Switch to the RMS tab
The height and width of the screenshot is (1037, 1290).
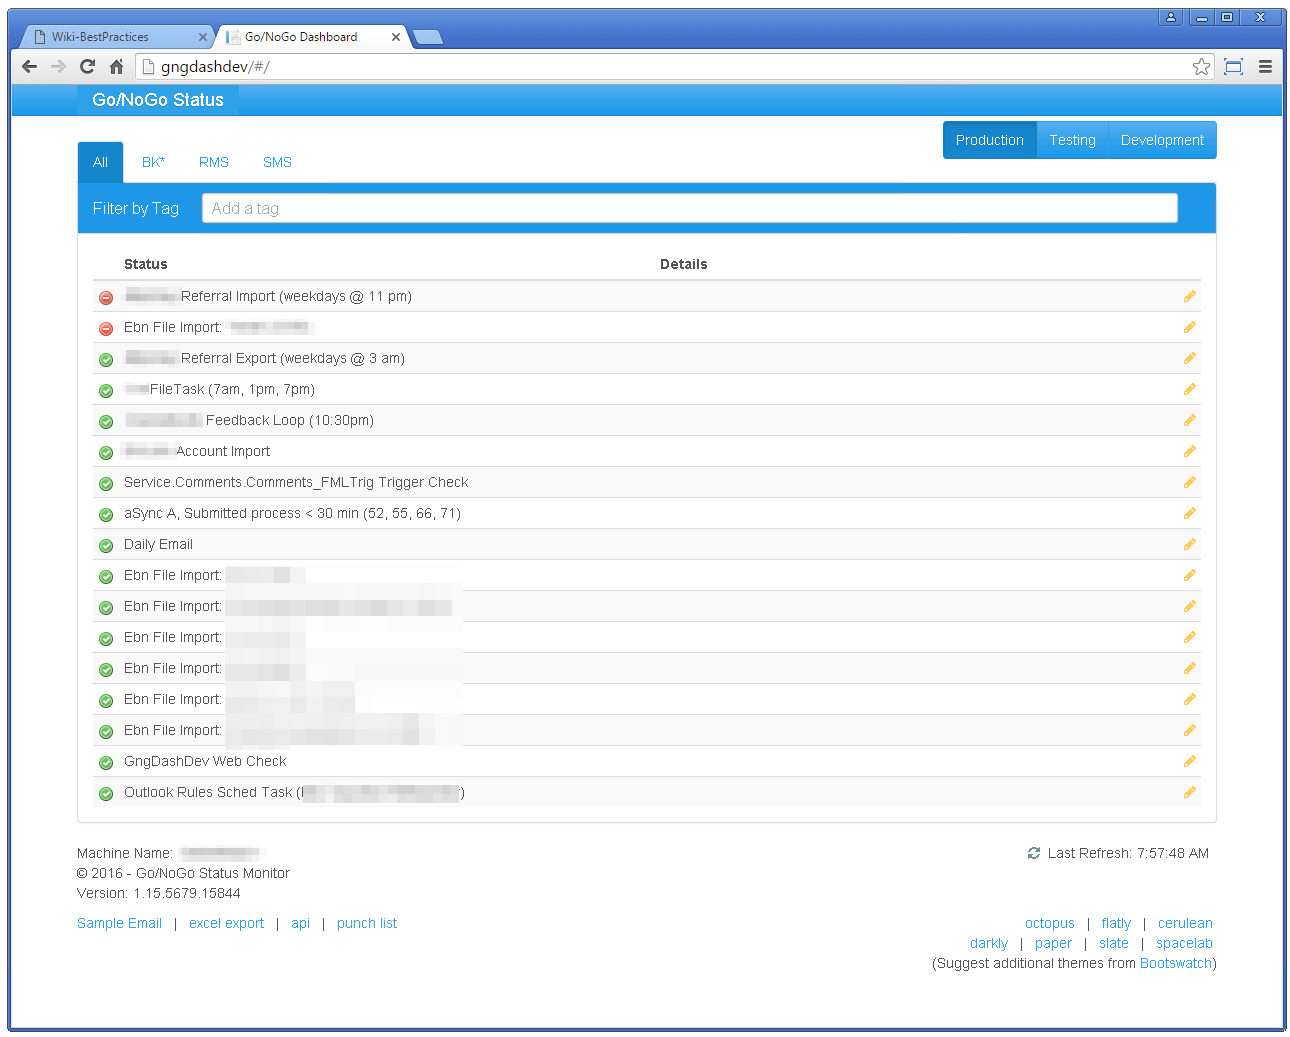213,162
